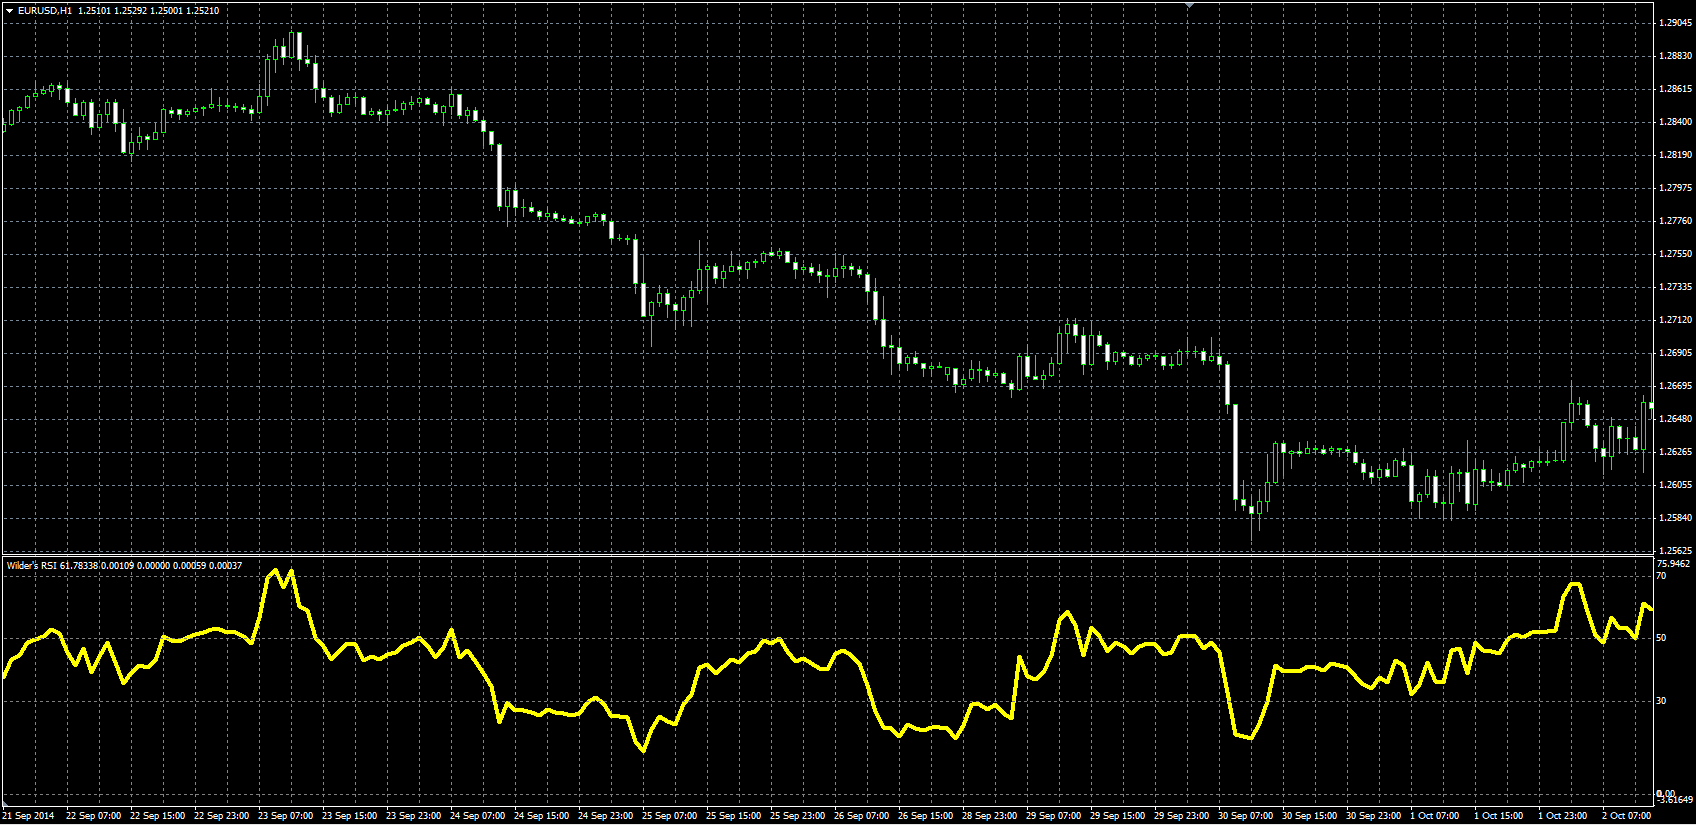Click price label 1.28830 on price scale
The height and width of the screenshot is (826, 1696).
(1675, 56)
